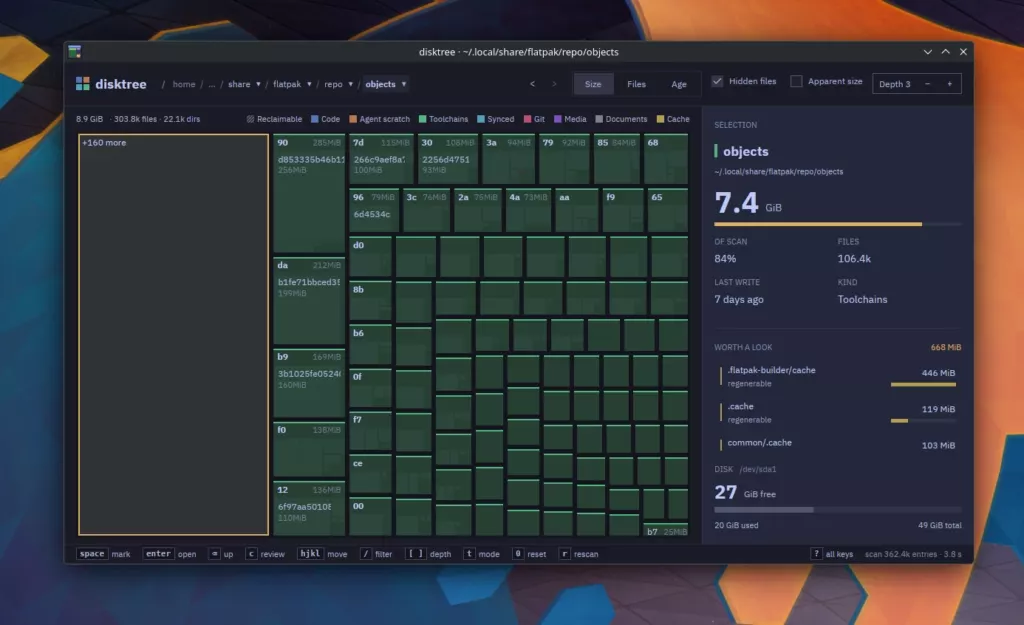Click the 0 reset key hint
1024x625 pixels.
[x=529, y=554]
